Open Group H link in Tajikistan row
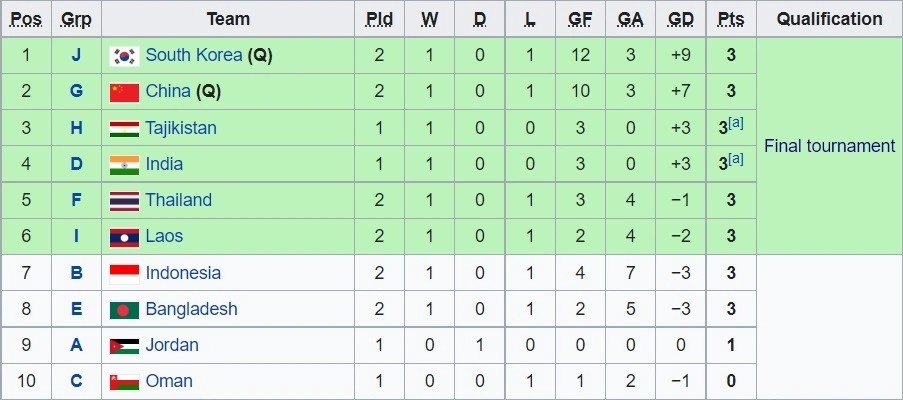Screen dimensions: 903x400 point(76,128)
